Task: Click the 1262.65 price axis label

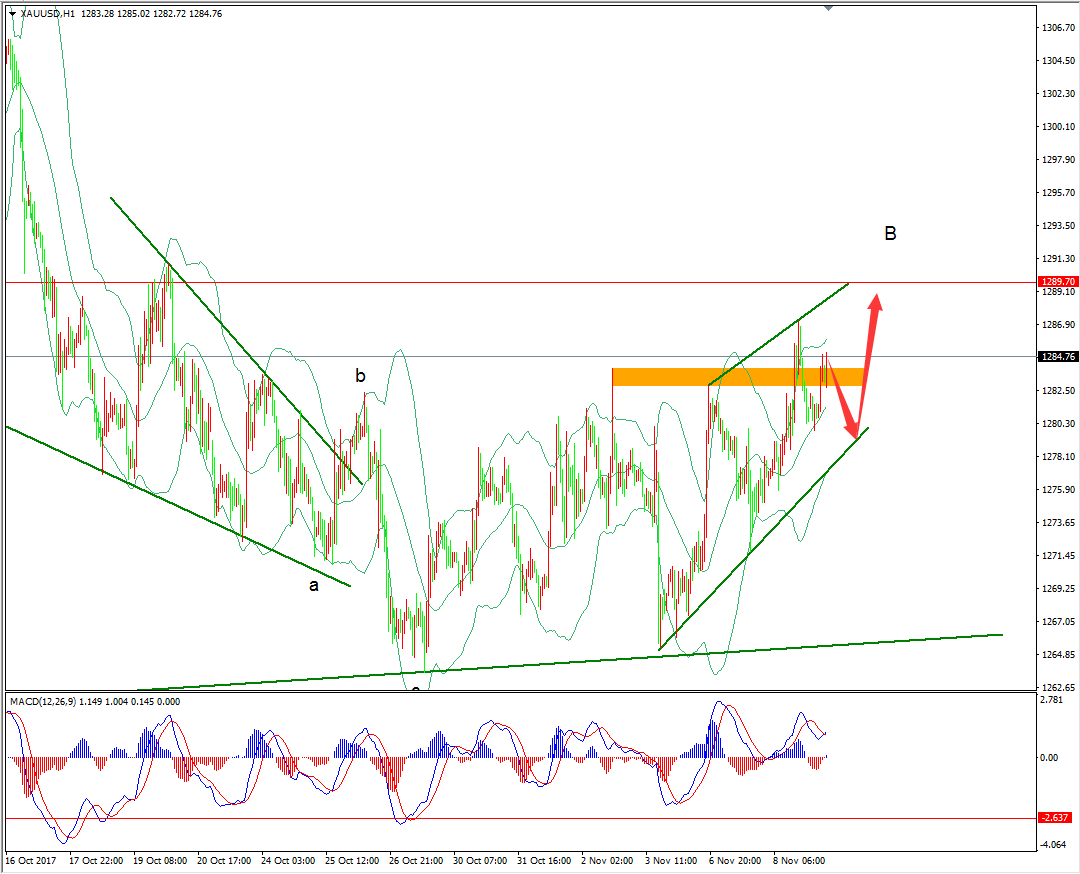Action: pos(1059,688)
